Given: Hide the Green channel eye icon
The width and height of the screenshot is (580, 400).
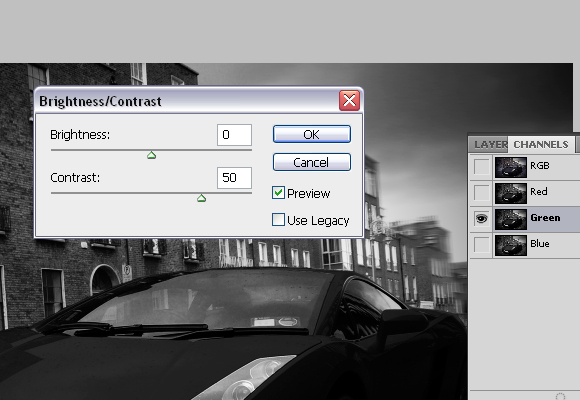Looking at the screenshot, I should [x=481, y=219].
